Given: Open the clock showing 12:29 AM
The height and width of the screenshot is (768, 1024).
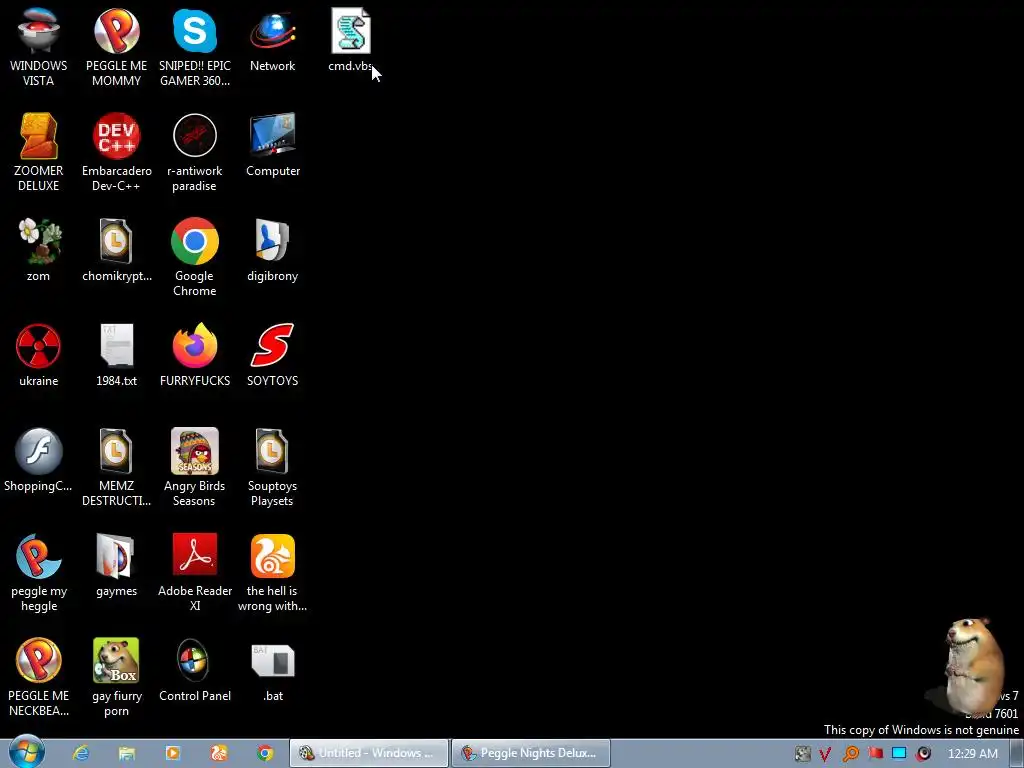Looking at the screenshot, I should coord(972,754).
